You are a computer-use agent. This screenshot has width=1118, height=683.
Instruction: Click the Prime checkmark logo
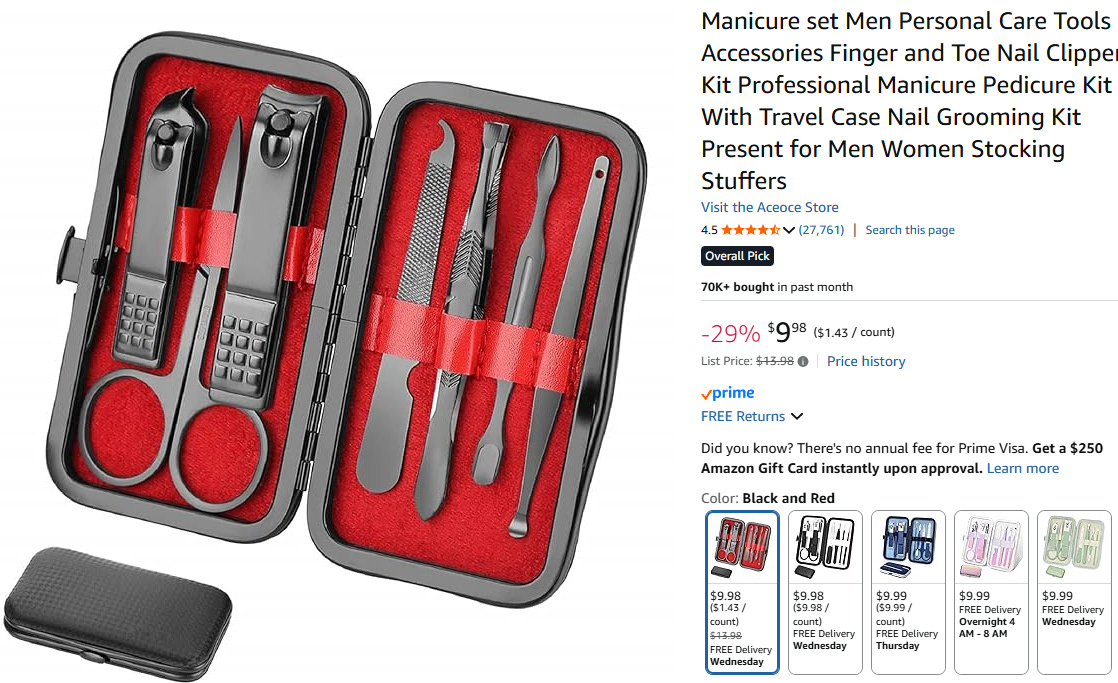[x=727, y=393]
